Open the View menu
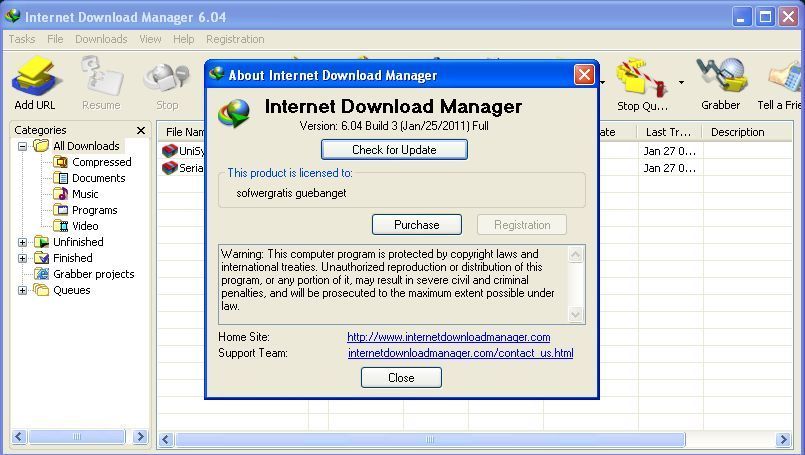This screenshot has width=805, height=455. click(150, 39)
